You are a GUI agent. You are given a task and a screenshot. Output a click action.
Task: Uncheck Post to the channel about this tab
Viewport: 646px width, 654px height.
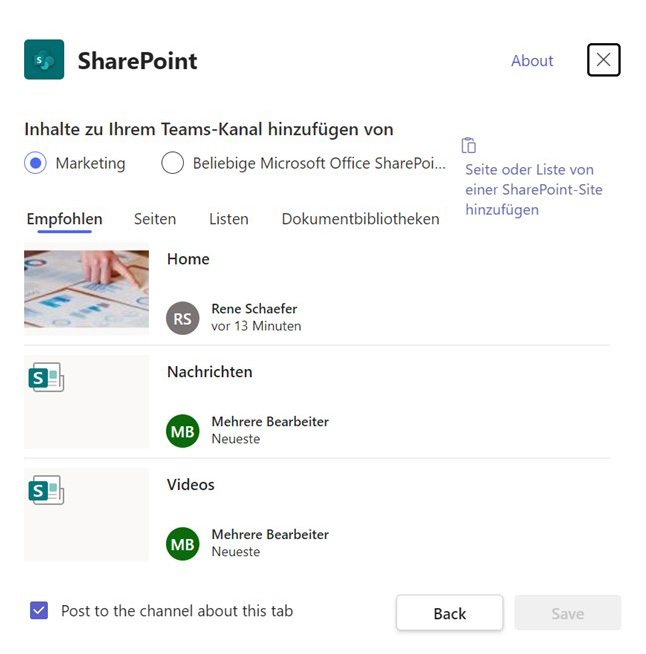tap(39, 610)
